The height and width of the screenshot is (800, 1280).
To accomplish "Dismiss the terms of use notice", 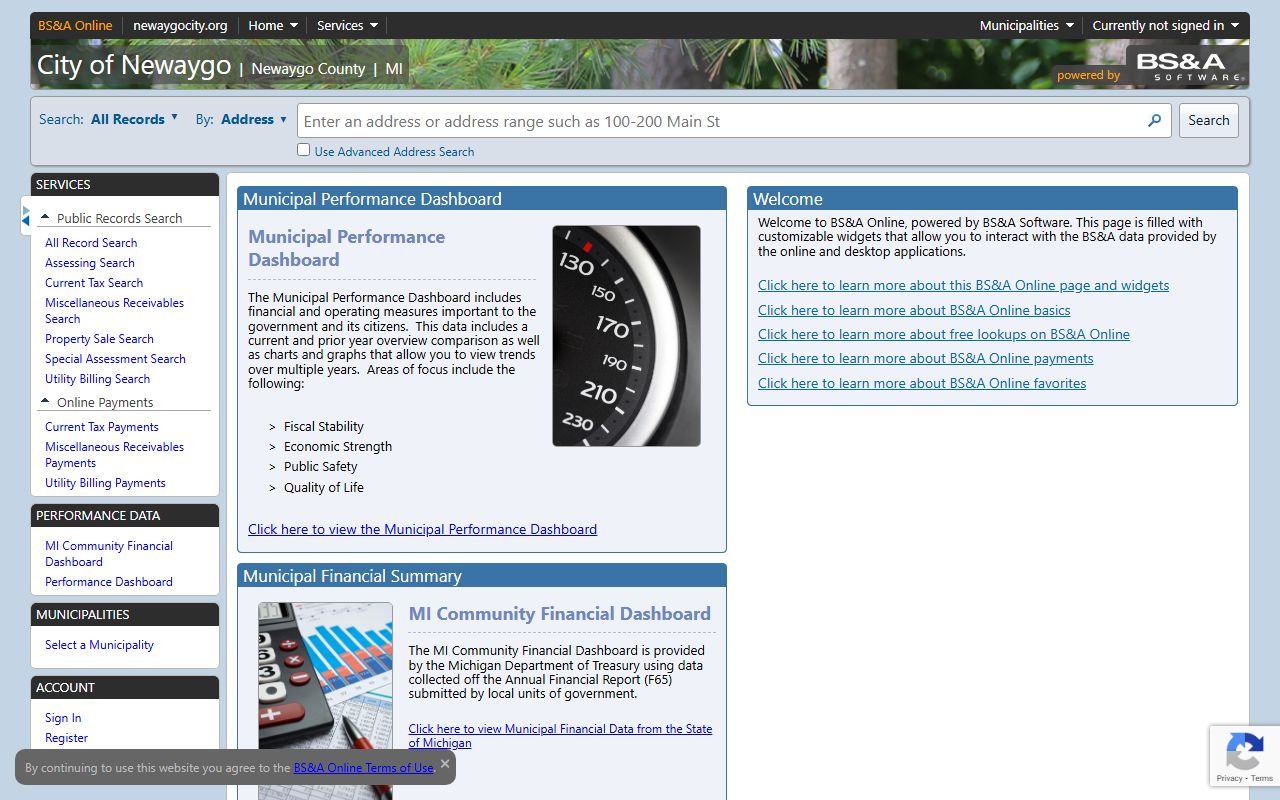I will coord(445,763).
